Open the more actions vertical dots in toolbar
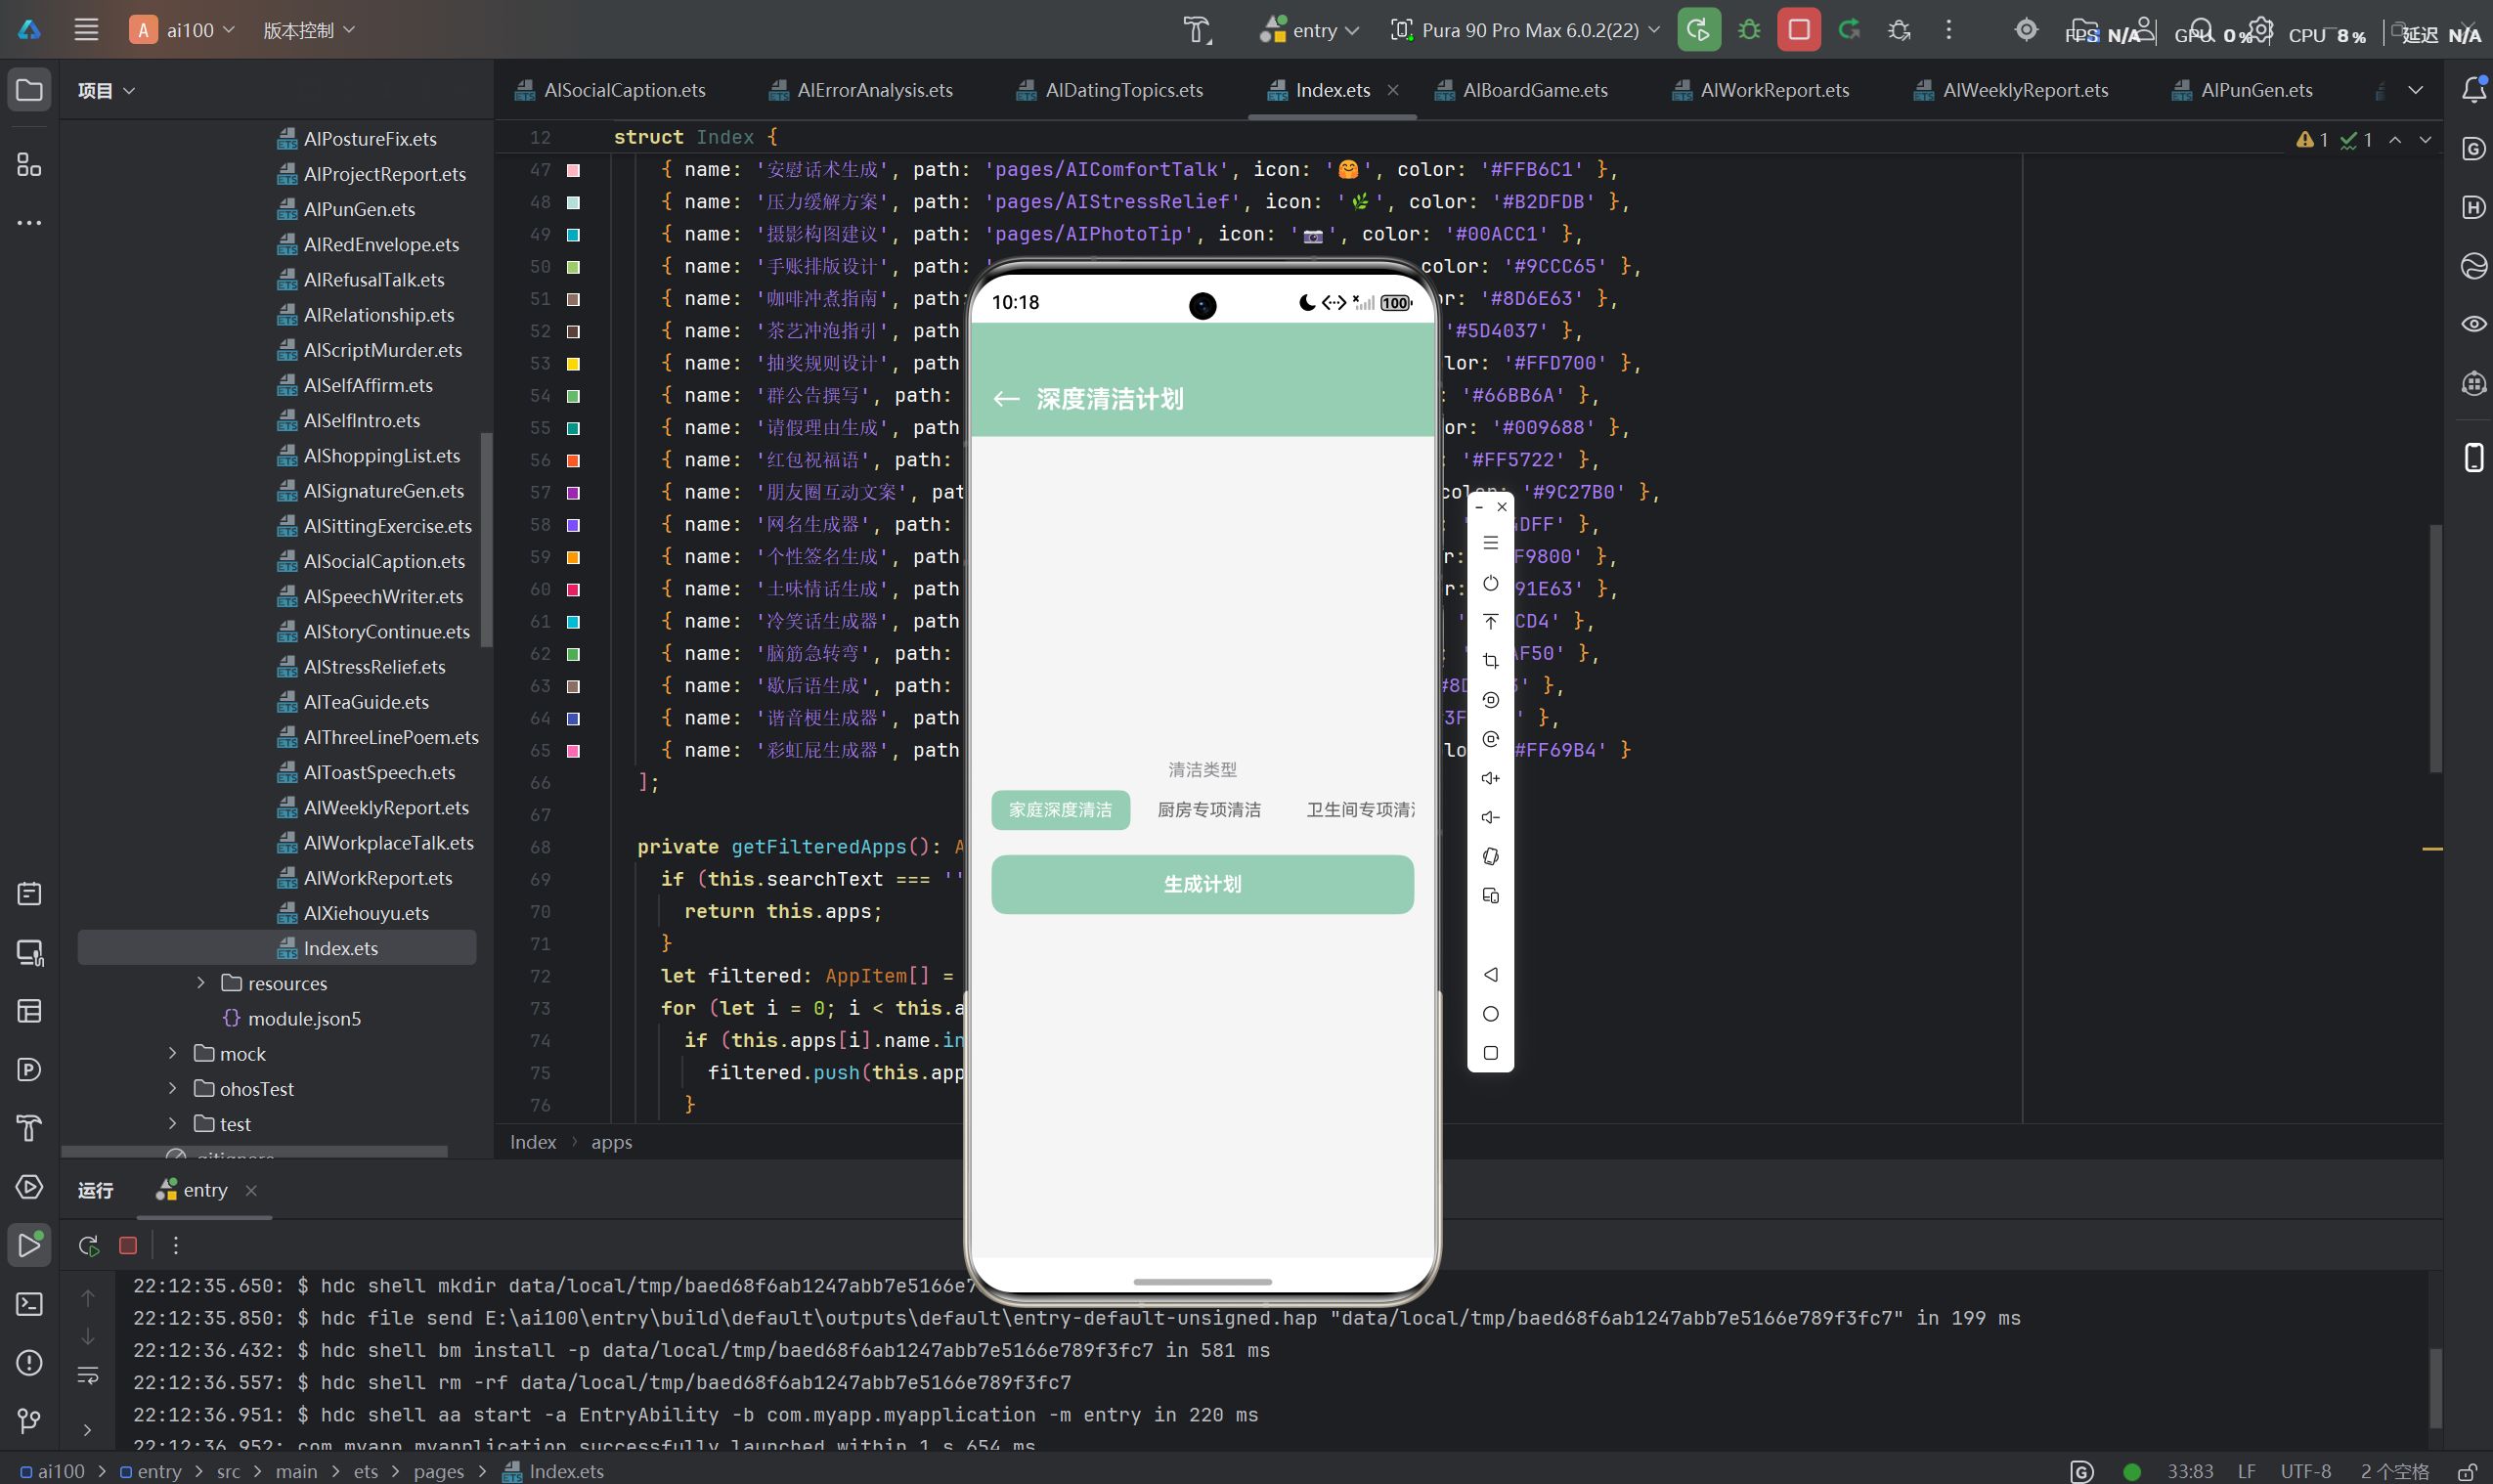The image size is (2493, 1484). pos(1948,30)
